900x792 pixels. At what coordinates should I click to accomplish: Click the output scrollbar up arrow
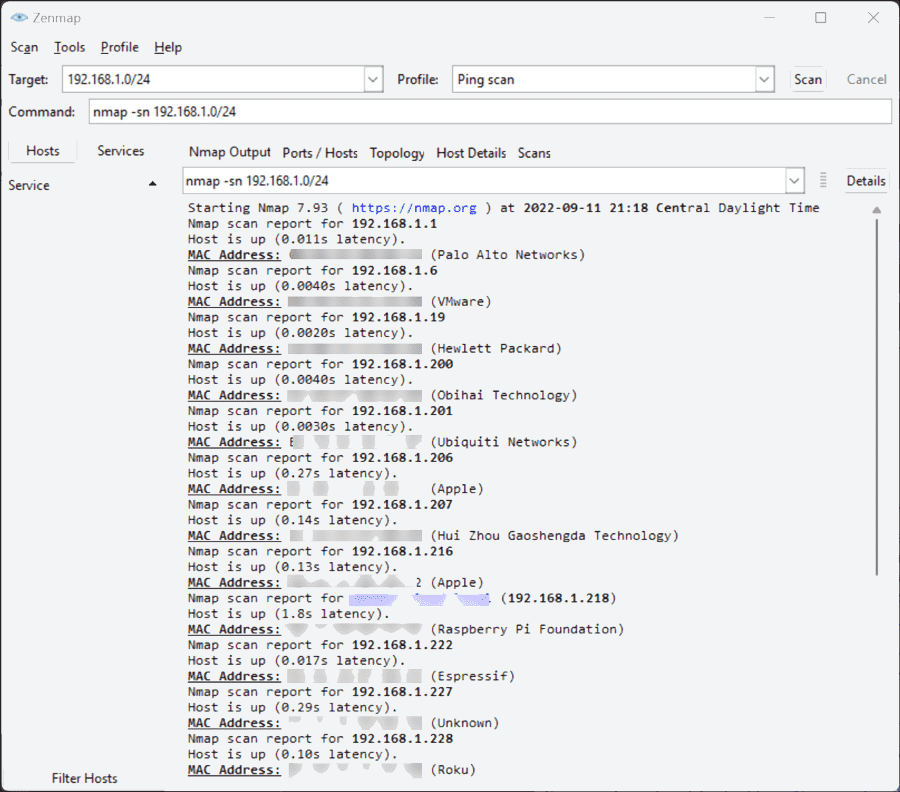876,210
